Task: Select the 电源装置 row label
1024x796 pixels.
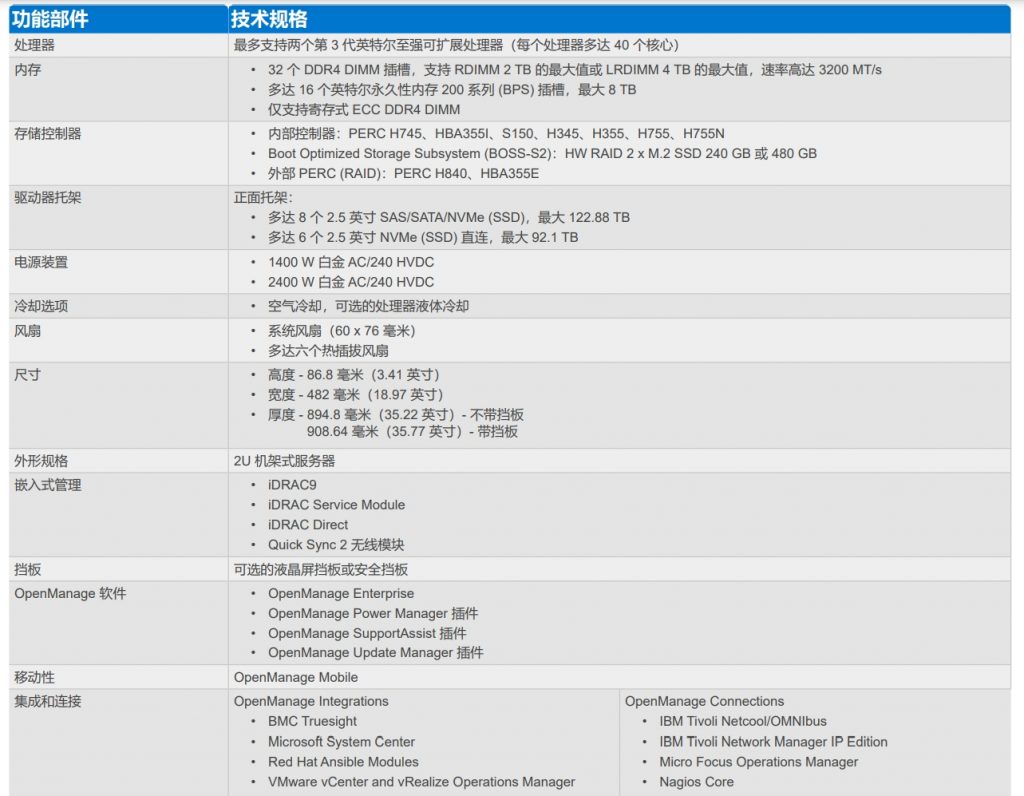Action: pyautogui.click(x=41, y=263)
